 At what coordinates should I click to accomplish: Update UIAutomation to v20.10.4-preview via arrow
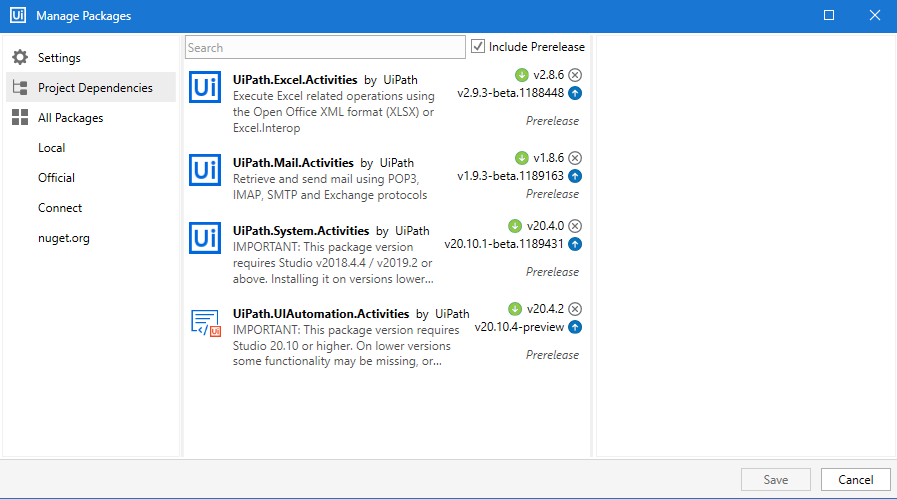(x=575, y=327)
